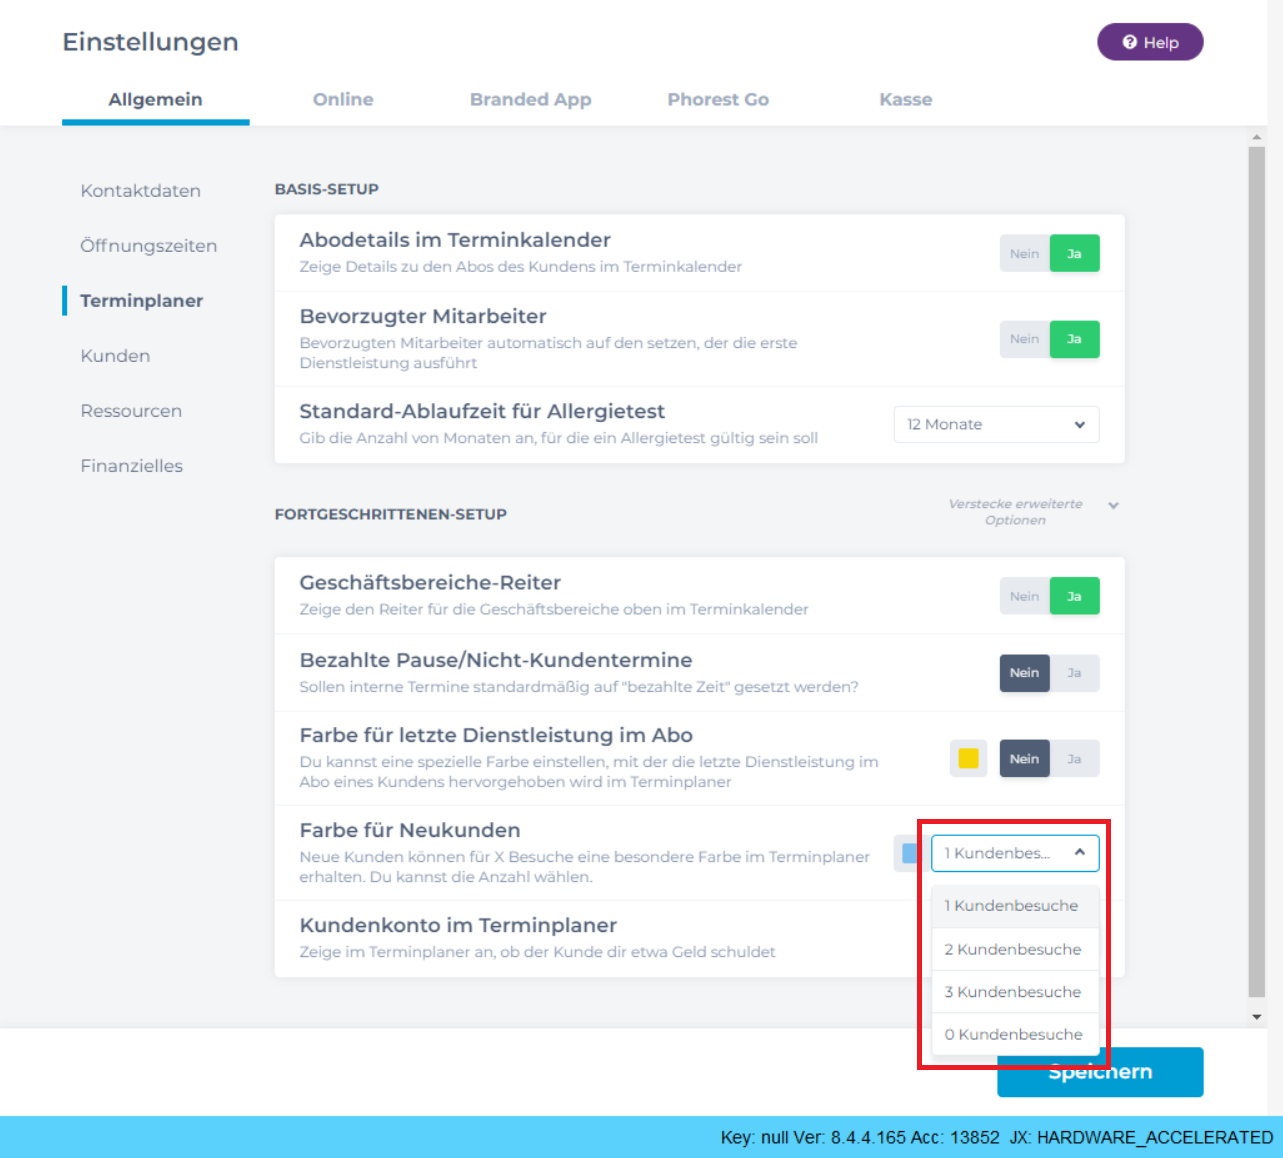Switch to the Online tab

click(343, 99)
